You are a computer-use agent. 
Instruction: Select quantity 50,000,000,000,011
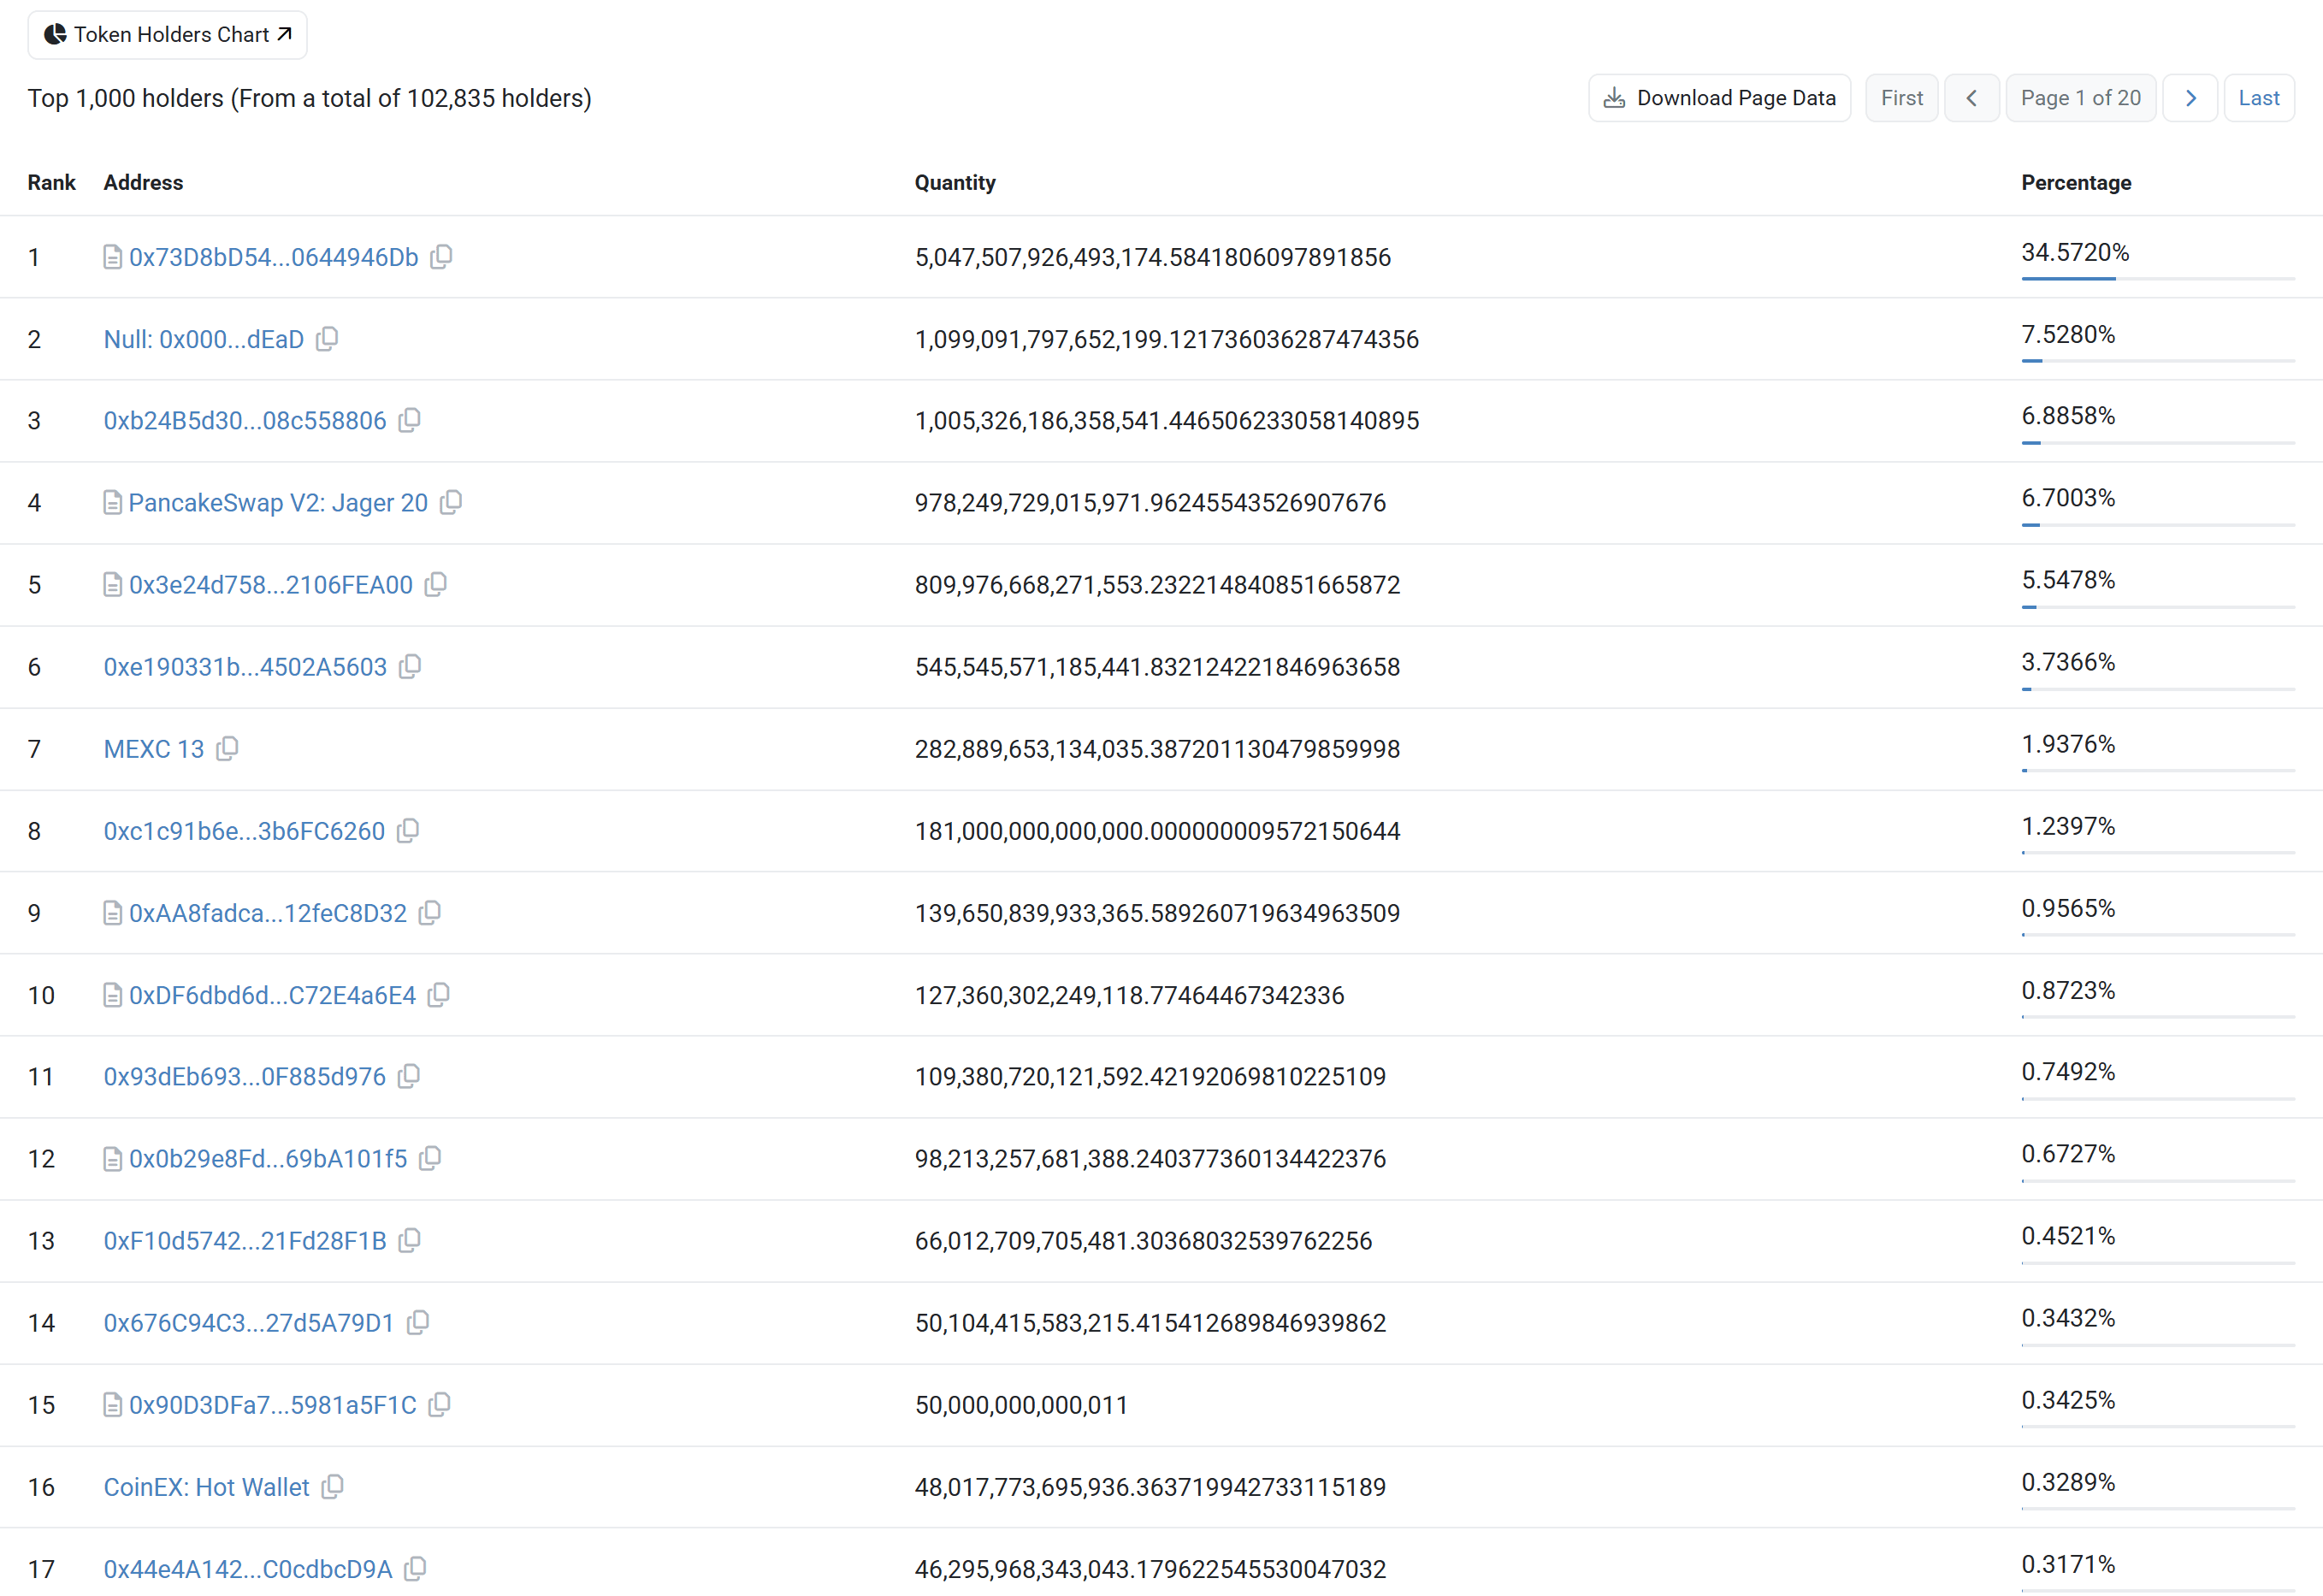[1021, 1404]
